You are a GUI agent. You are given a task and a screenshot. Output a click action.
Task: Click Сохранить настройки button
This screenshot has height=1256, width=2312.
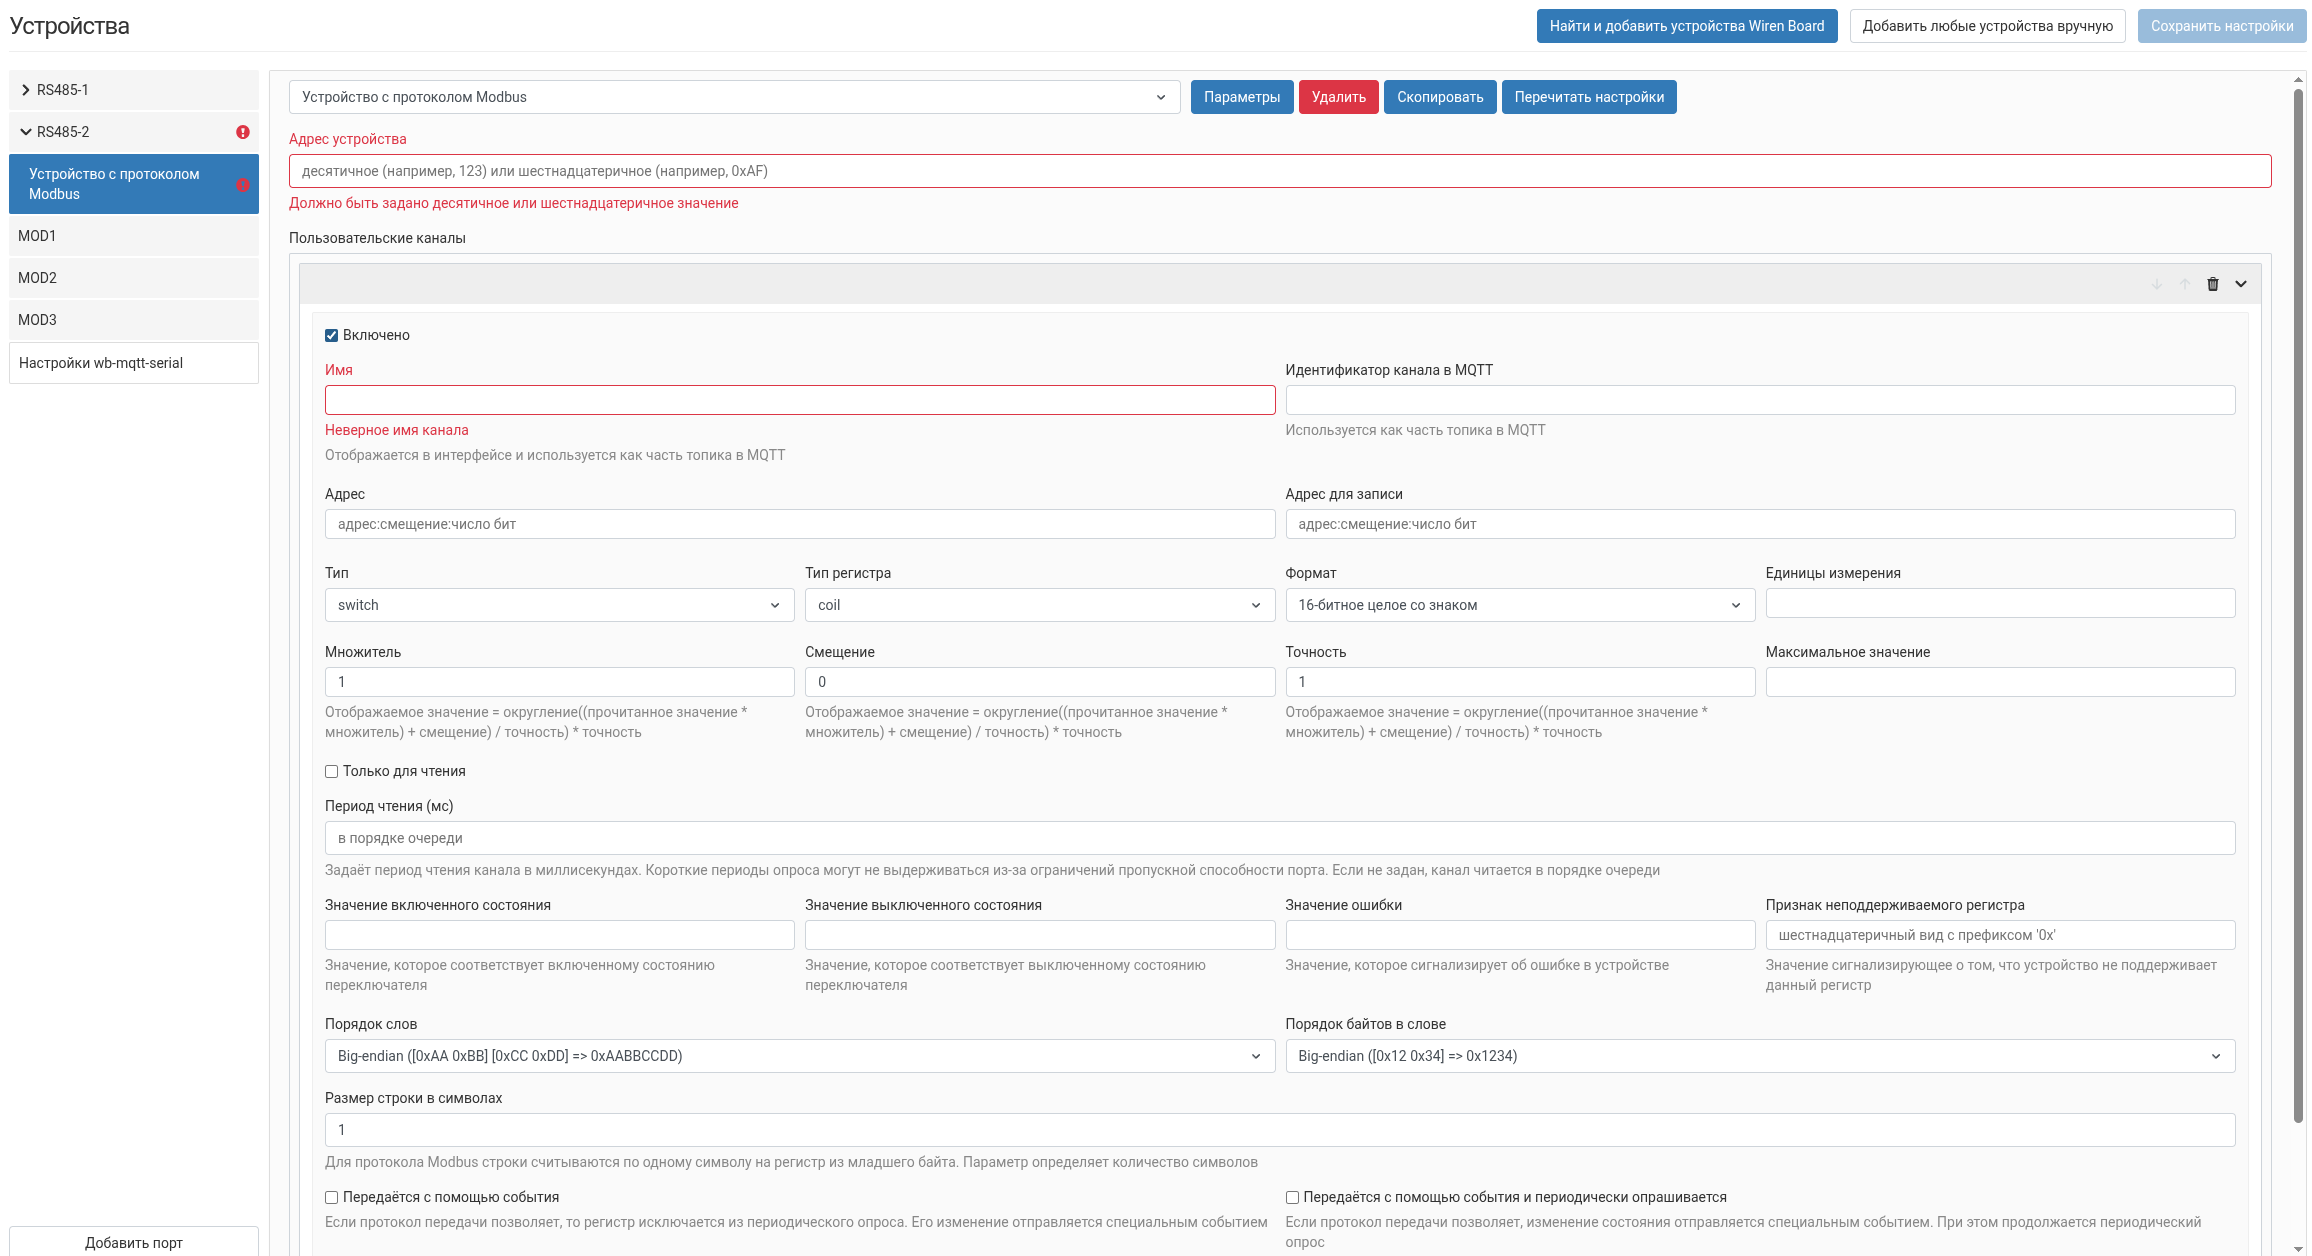click(x=2222, y=26)
